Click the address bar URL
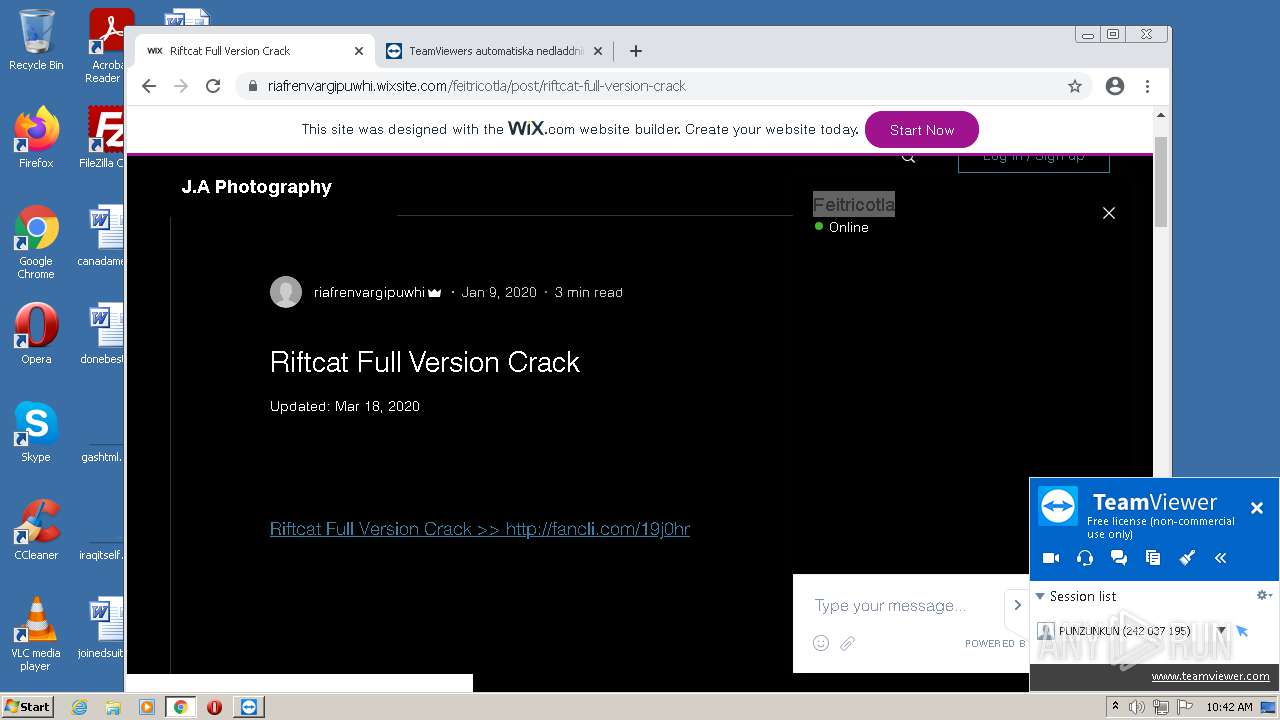 [x=477, y=86]
